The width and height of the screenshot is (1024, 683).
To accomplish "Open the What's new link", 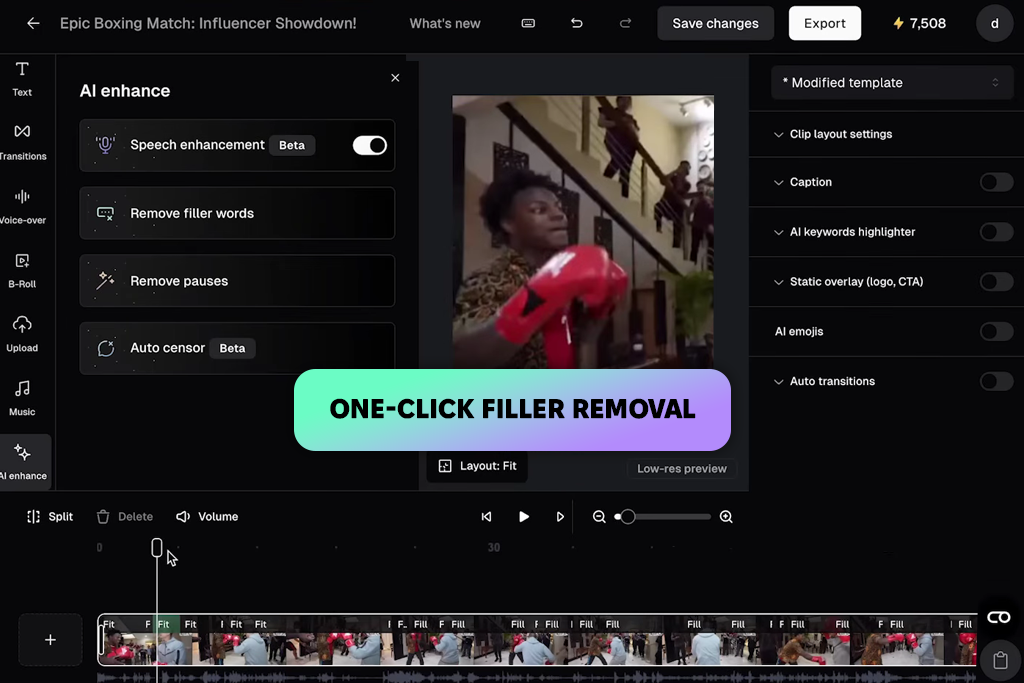I will click(x=445, y=24).
